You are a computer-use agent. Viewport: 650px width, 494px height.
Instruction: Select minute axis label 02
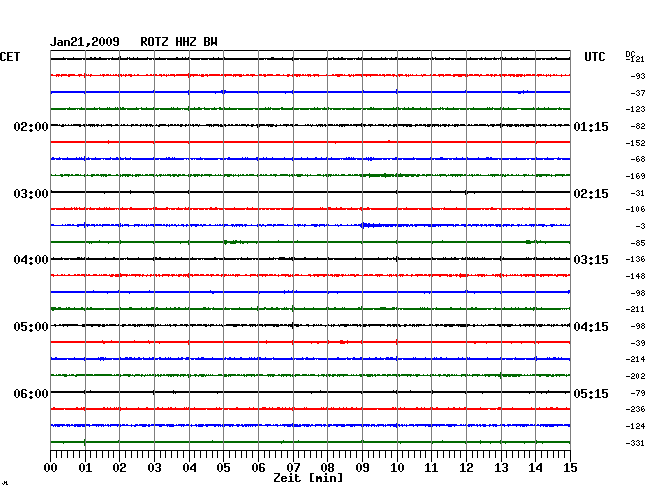tap(119, 468)
